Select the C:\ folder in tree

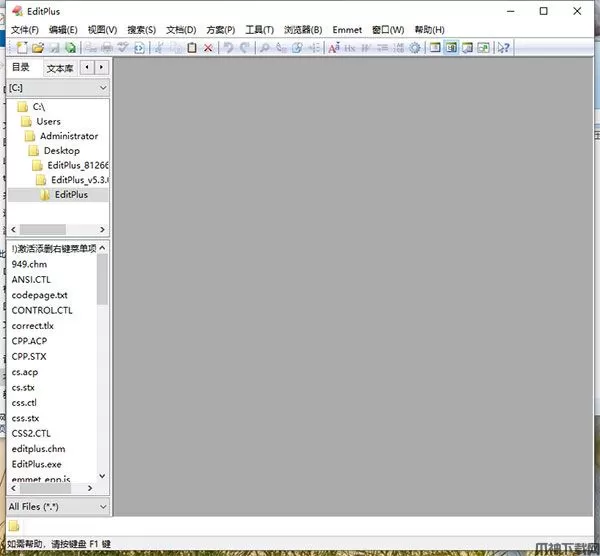pyautogui.click(x=39, y=106)
